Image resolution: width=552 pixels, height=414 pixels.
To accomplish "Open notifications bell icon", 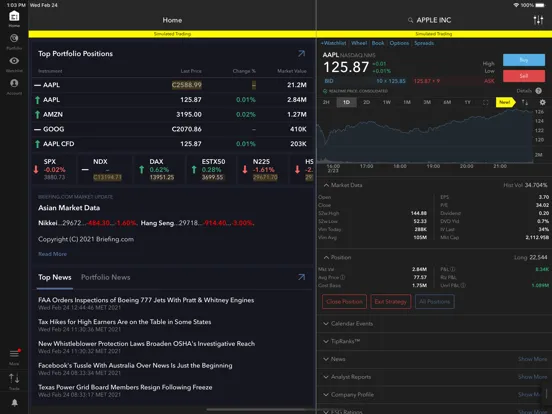I will click(14, 402).
